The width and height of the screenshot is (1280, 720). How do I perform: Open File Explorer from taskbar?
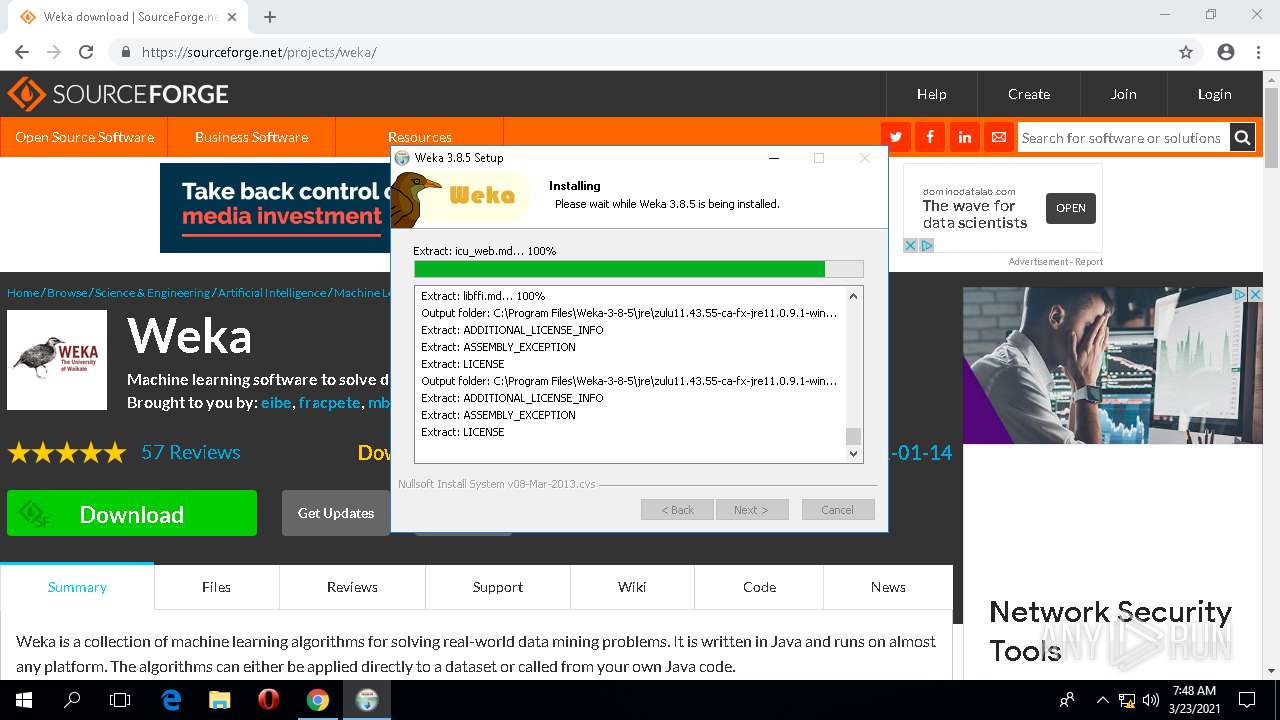pos(219,700)
